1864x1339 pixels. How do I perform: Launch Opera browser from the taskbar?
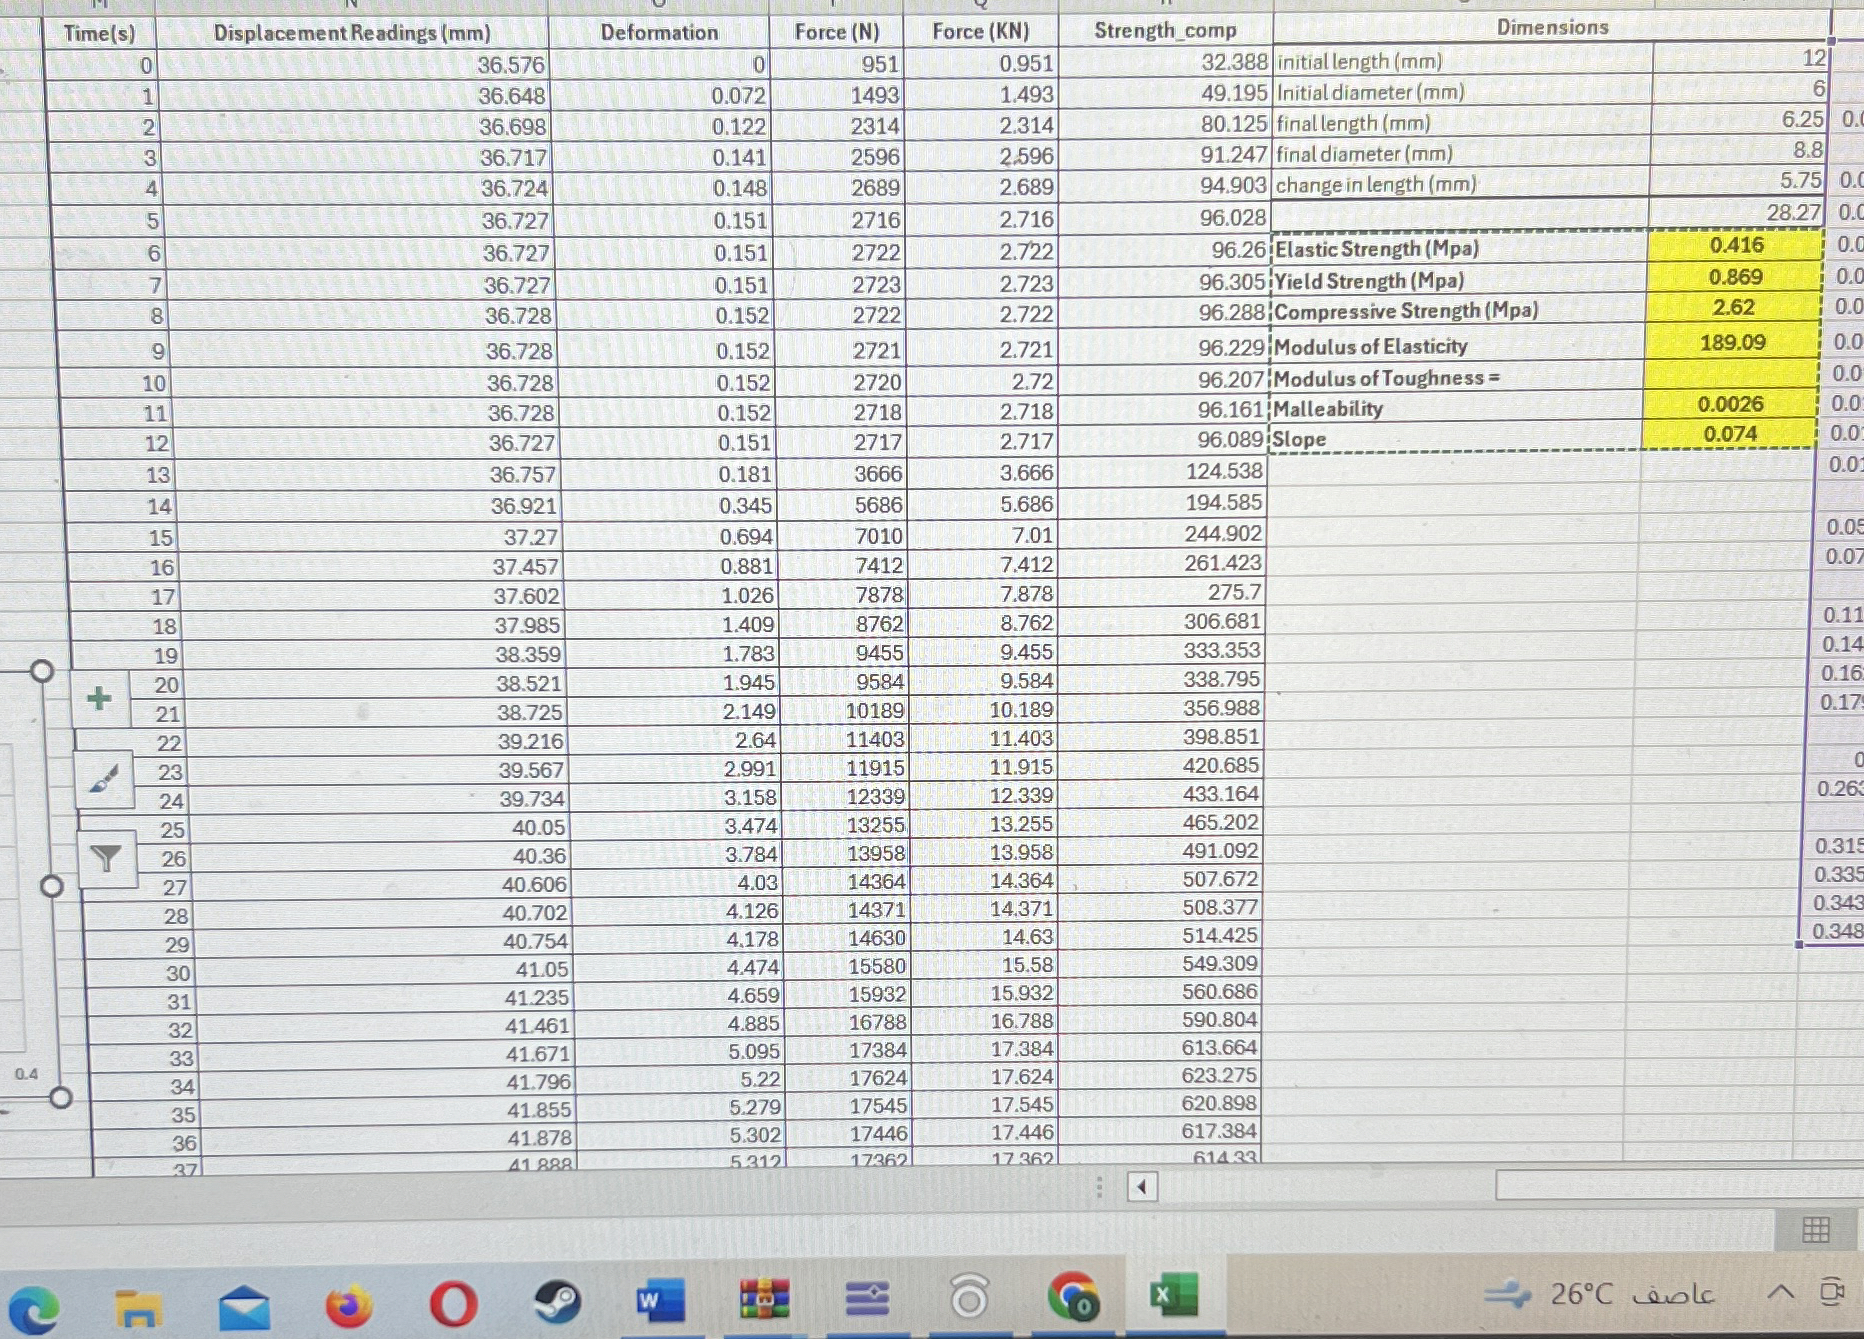point(453,1304)
